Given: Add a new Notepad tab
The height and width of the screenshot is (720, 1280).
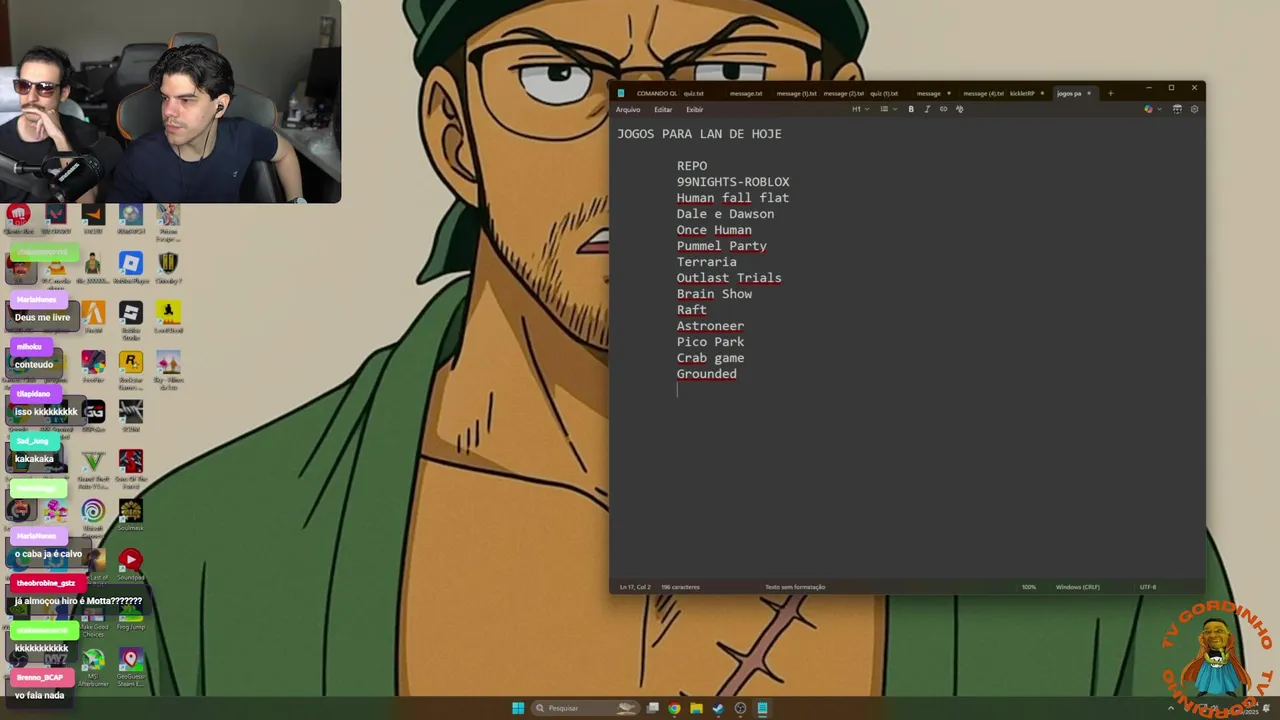Looking at the screenshot, I should click(1110, 93).
